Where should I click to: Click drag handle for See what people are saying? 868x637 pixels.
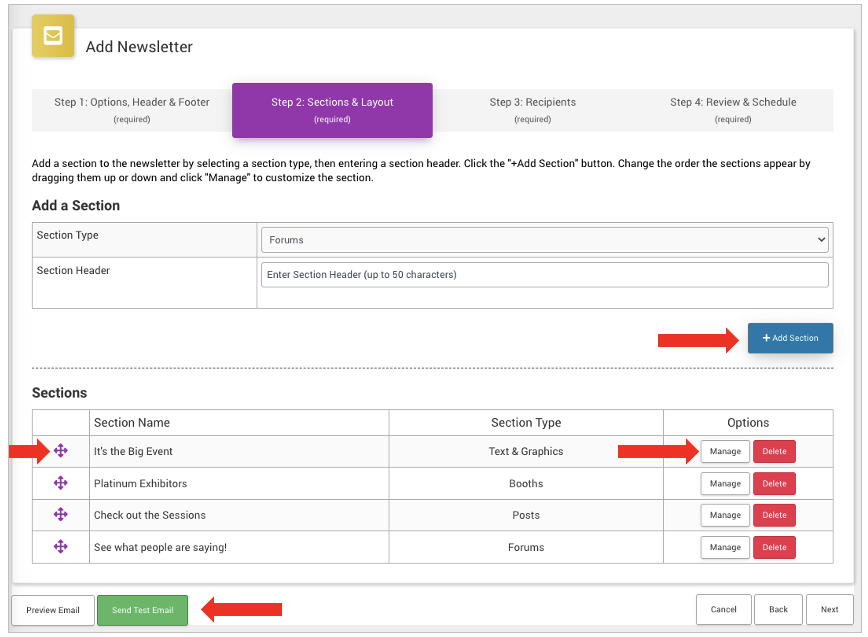(x=61, y=547)
